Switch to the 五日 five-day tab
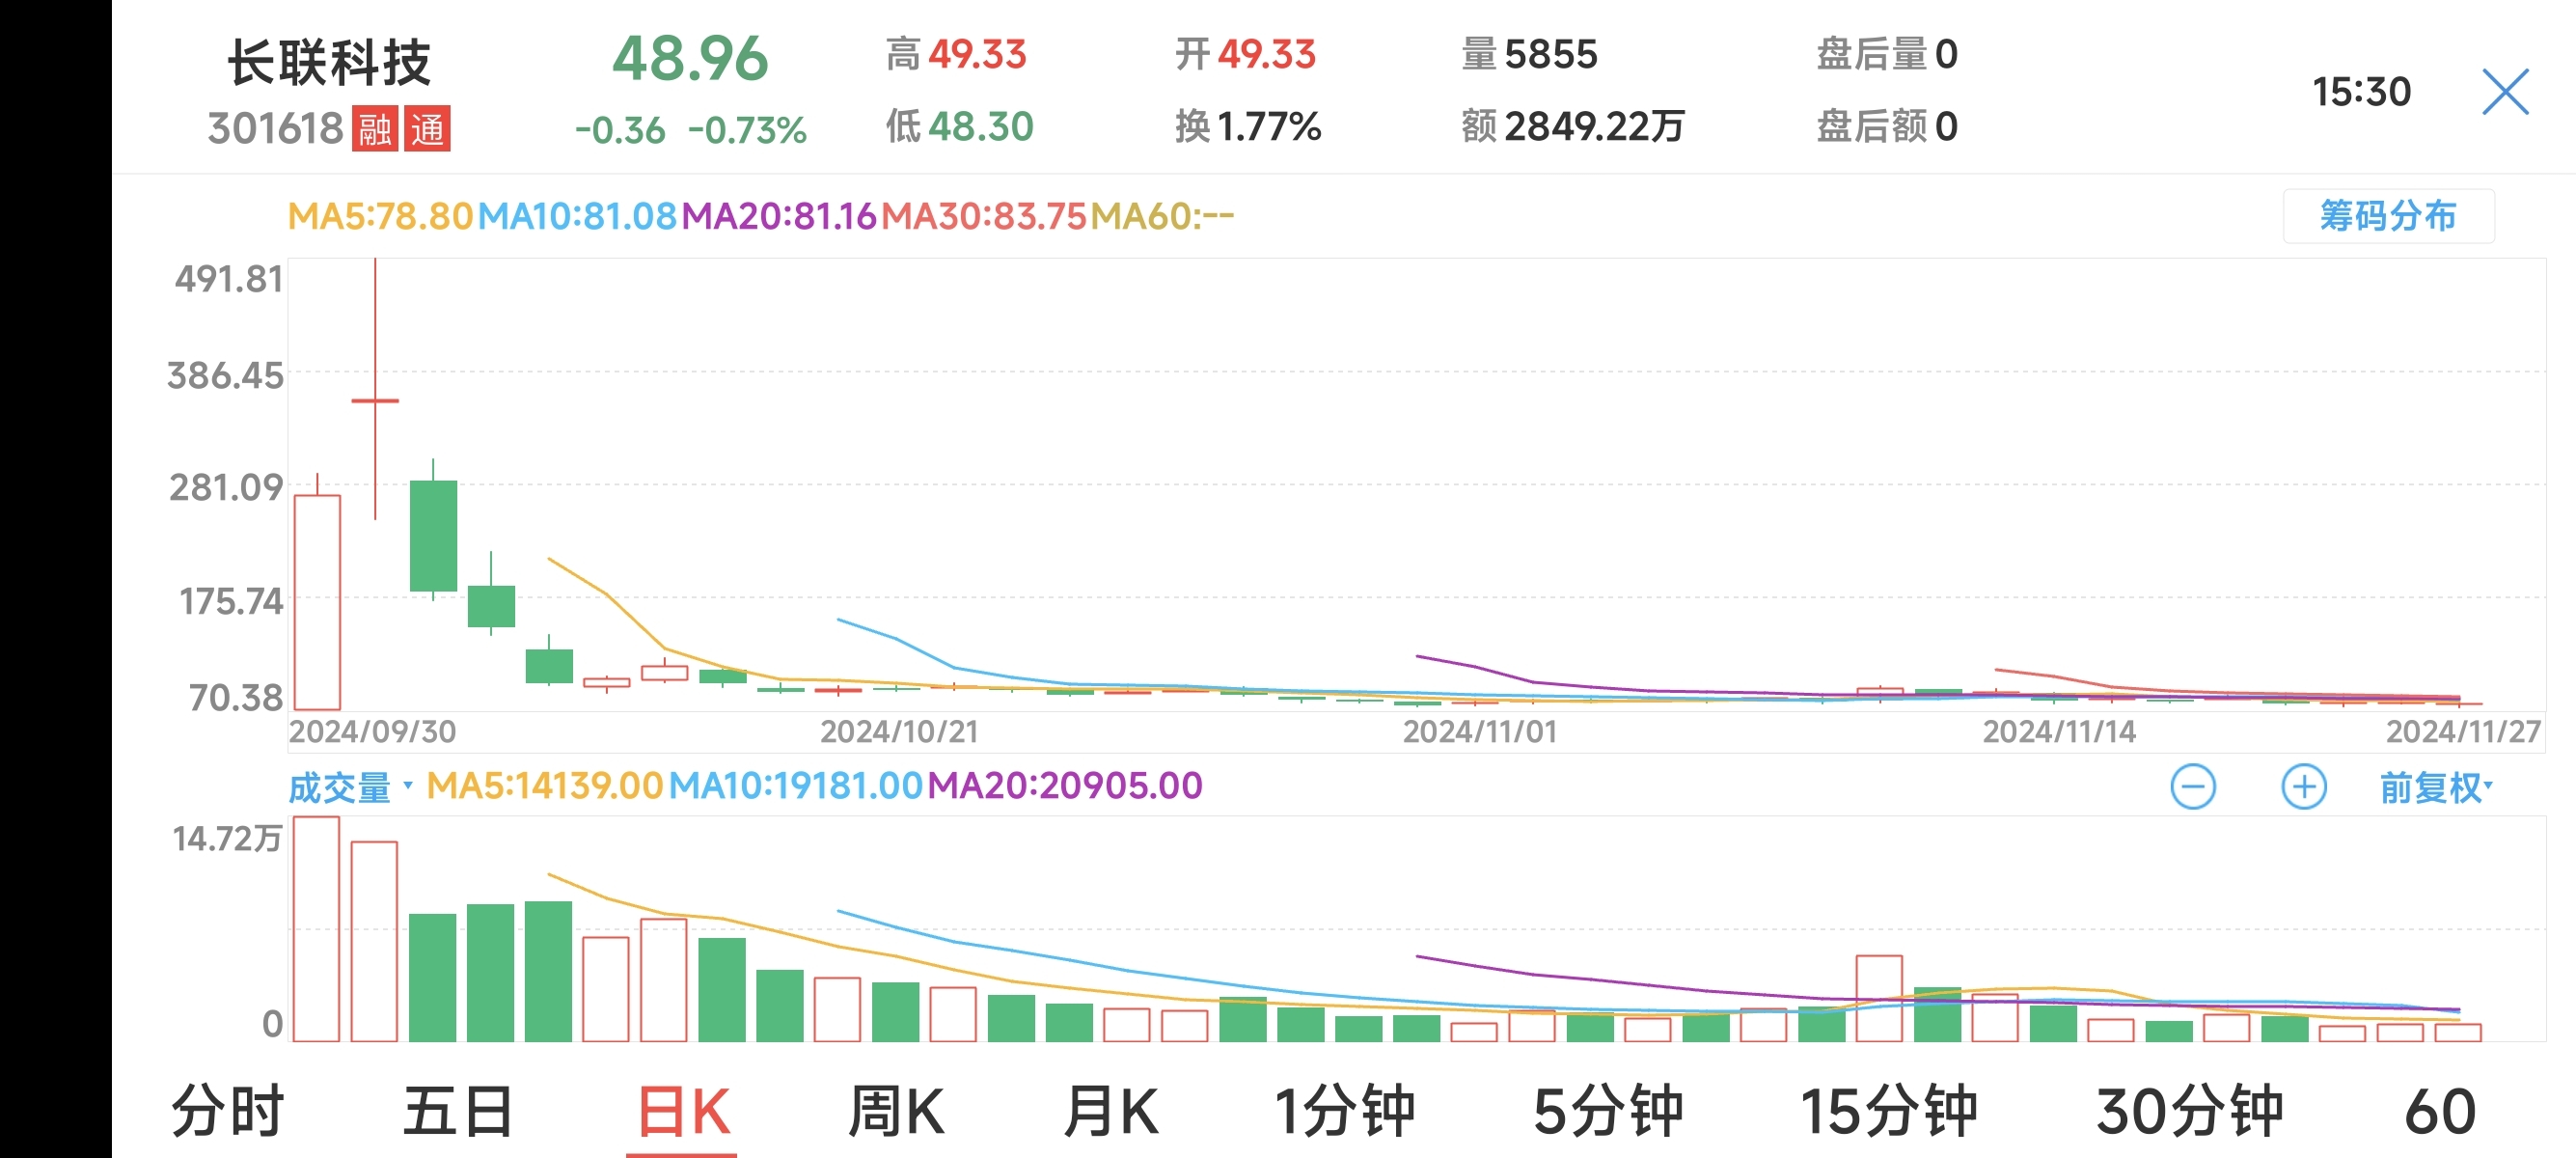Image resolution: width=2576 pixels, height=1158 pixels. pyautogui.click(x=458, y=1111)
